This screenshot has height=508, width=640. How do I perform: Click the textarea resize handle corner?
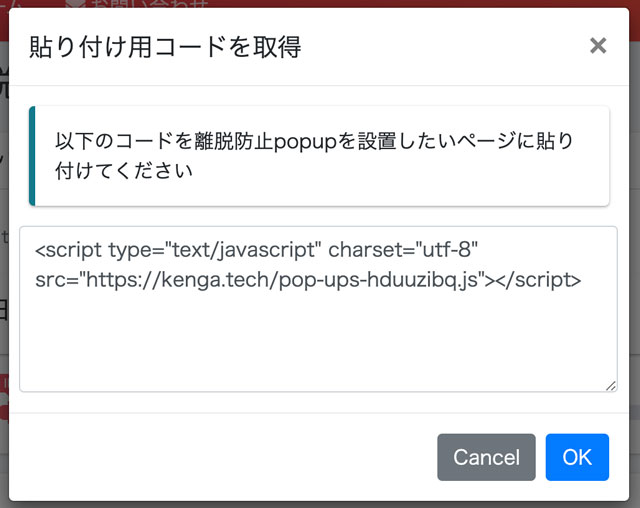click(x=611, y=386)
